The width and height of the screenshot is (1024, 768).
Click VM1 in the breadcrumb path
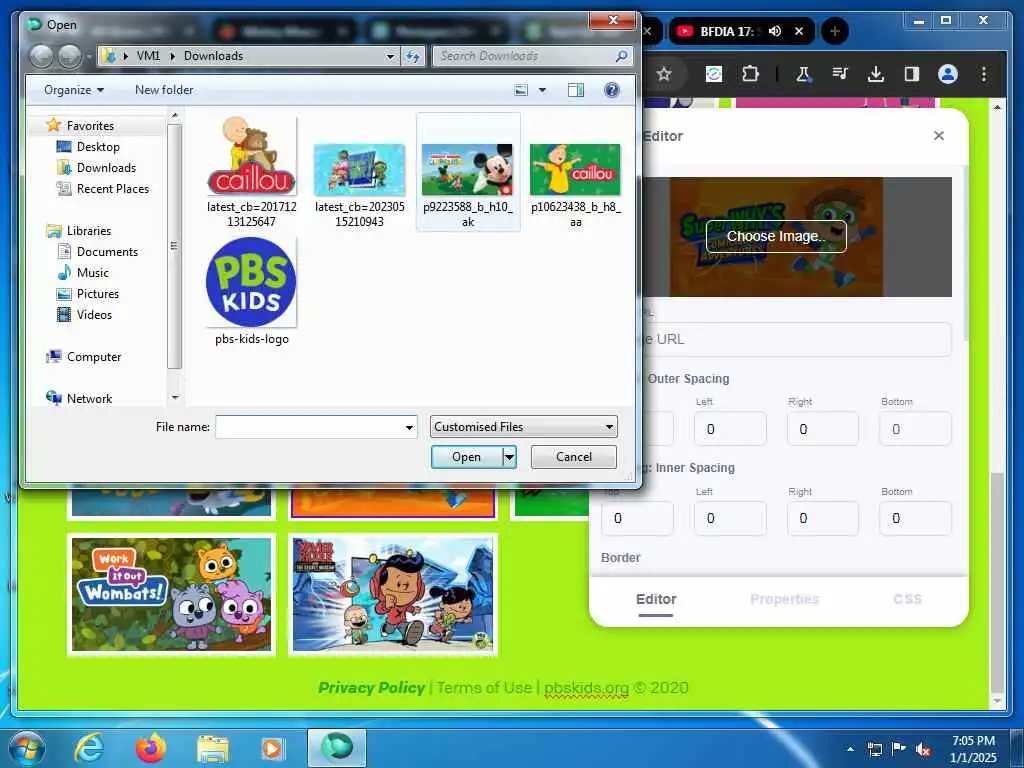point(148,56)
